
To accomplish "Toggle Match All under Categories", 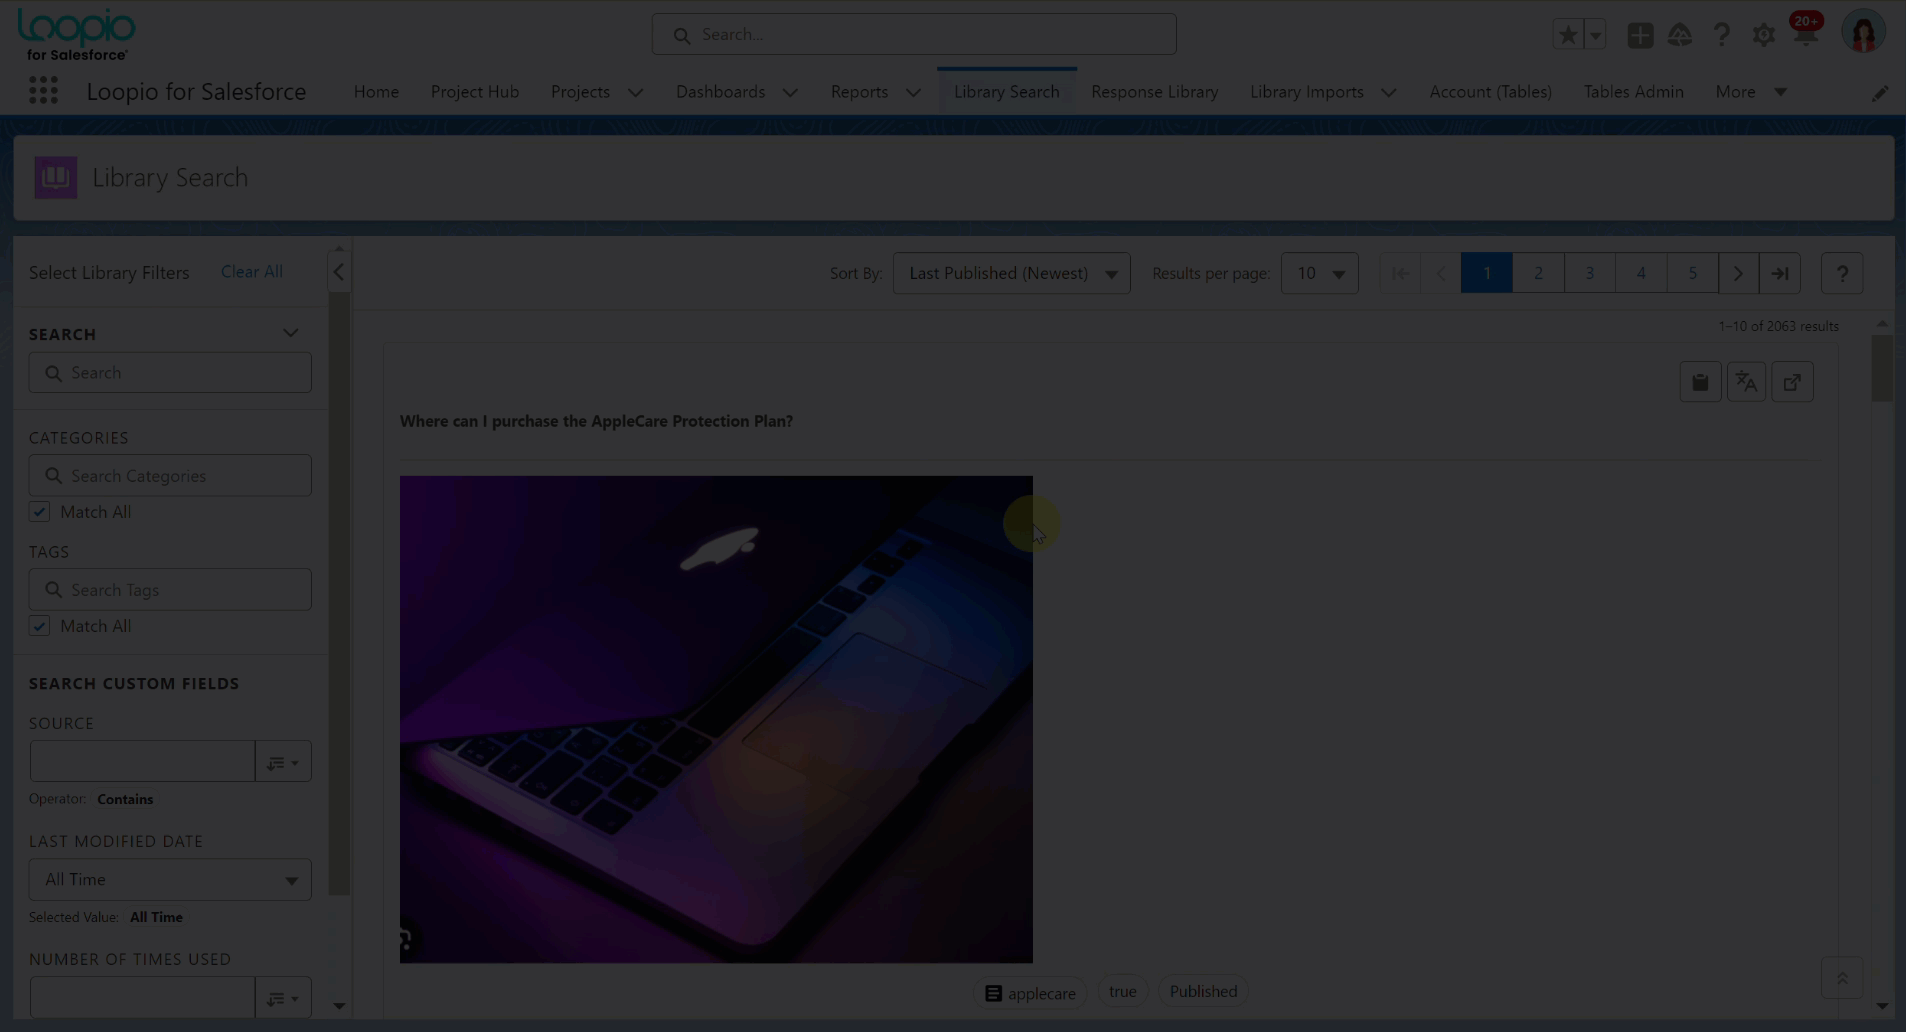I will click(39, 512).
